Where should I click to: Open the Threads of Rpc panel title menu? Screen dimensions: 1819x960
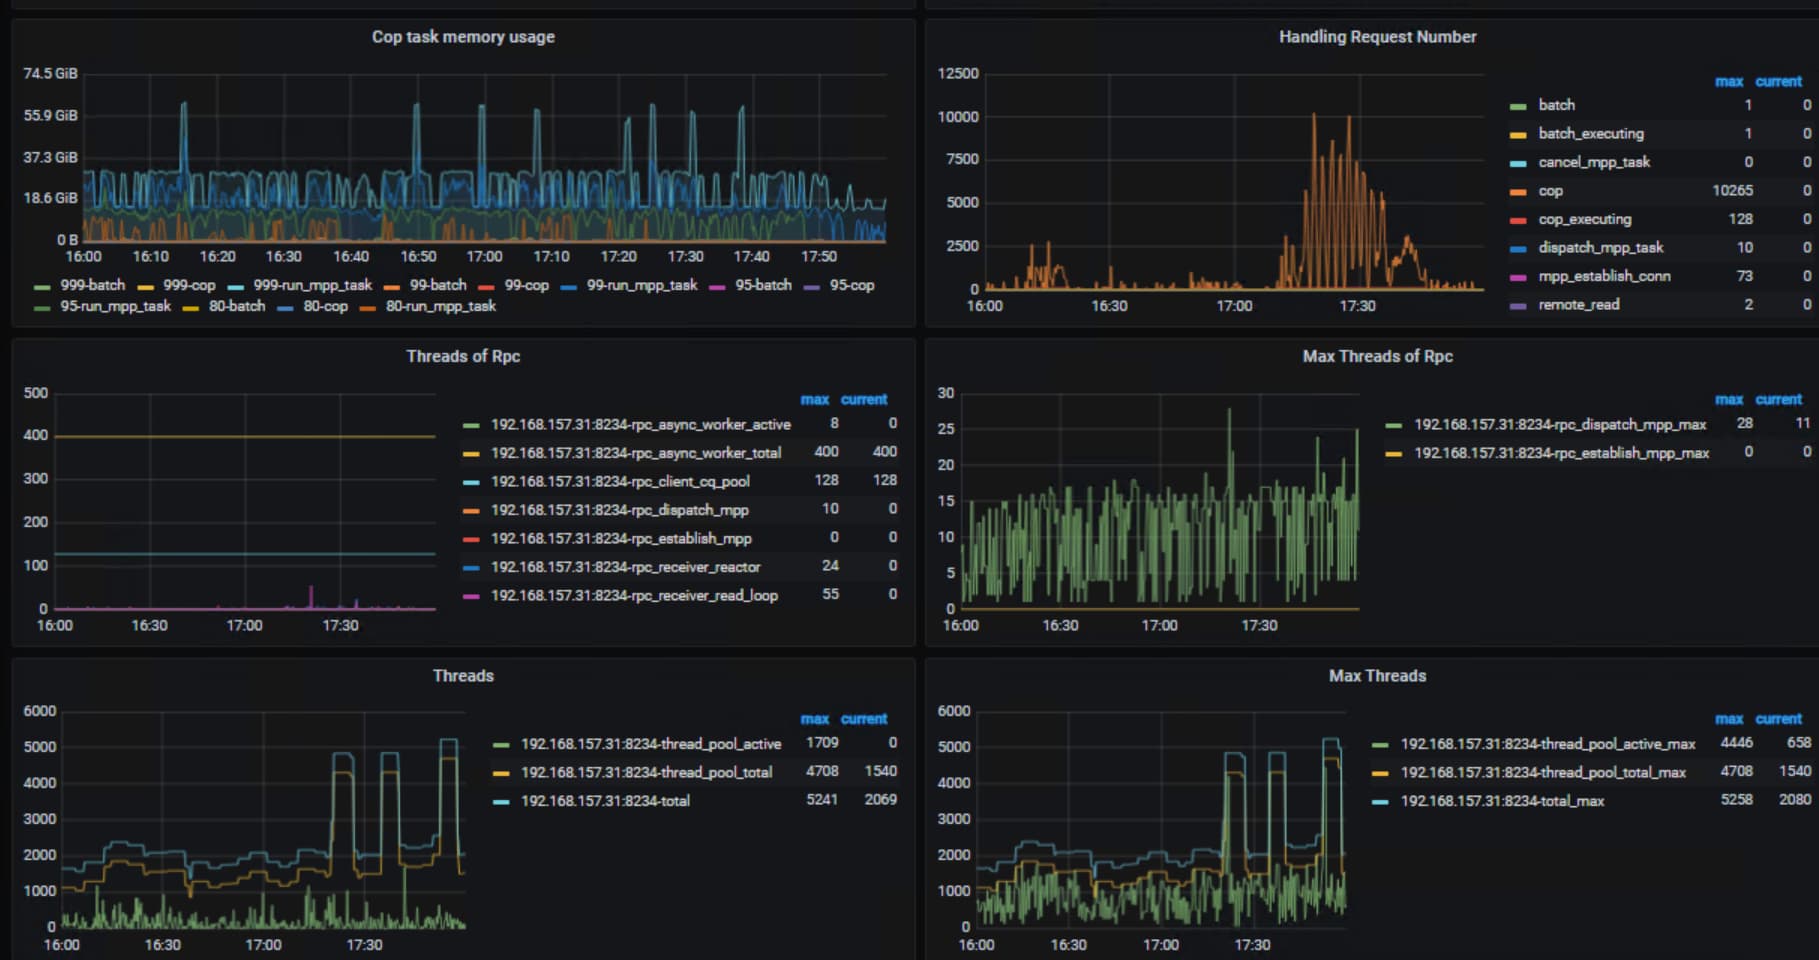tap(463, 356)
